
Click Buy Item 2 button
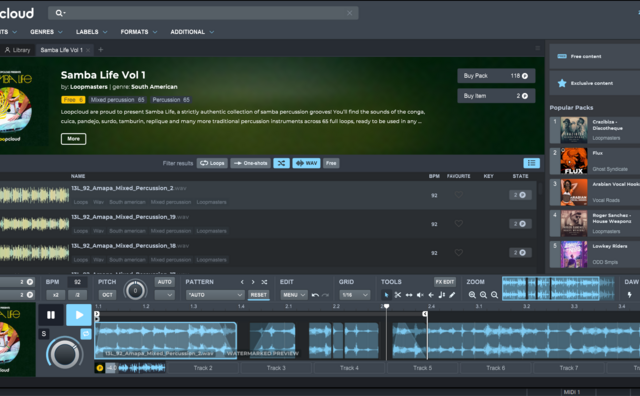click(496, 96)
